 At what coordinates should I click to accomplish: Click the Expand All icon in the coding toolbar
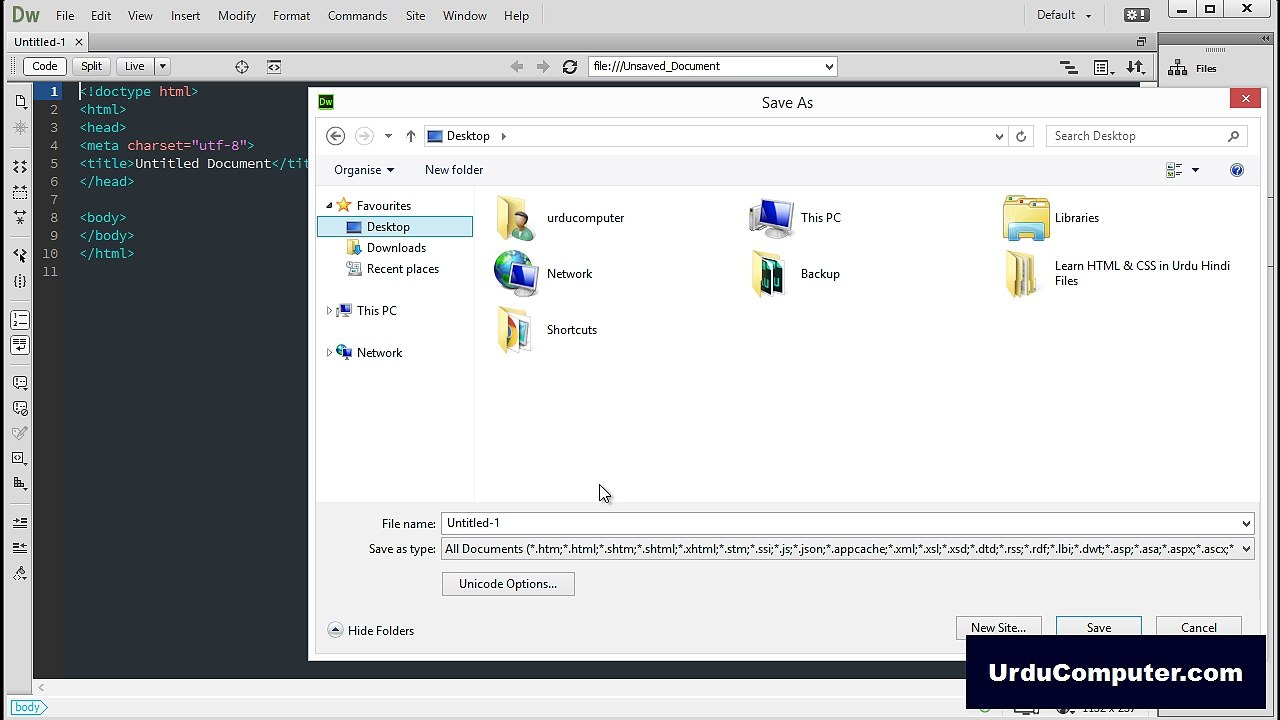click(x=20, y=216)
